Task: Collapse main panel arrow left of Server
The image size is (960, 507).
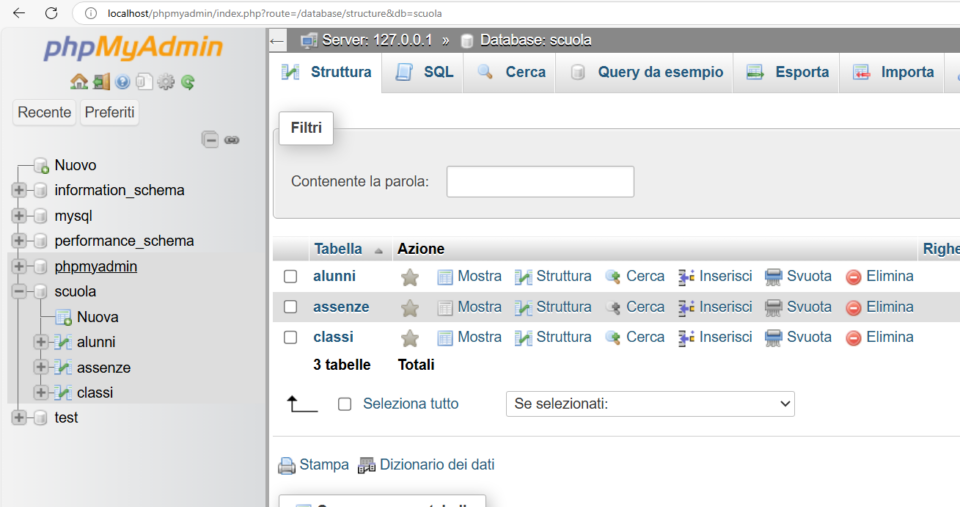Action: coord(277,41)
